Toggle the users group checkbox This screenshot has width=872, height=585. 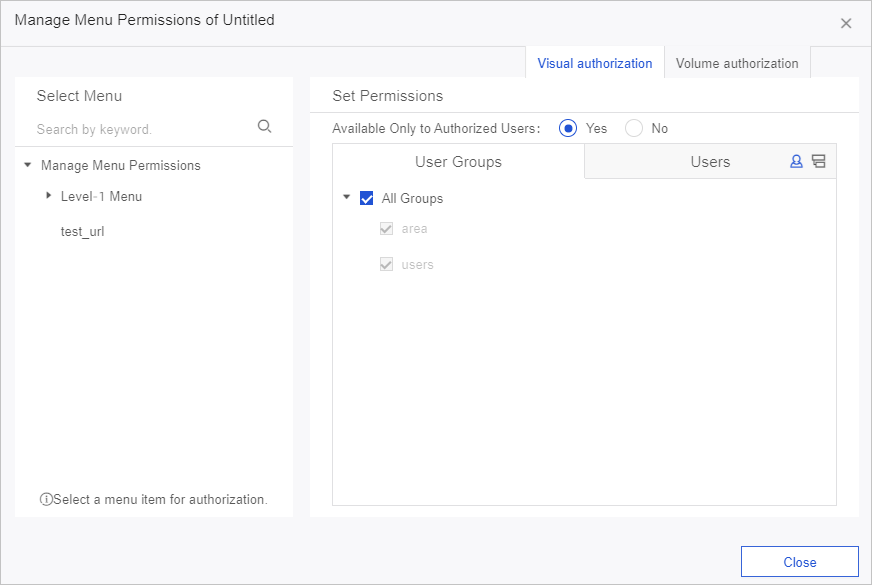(386, 264)
